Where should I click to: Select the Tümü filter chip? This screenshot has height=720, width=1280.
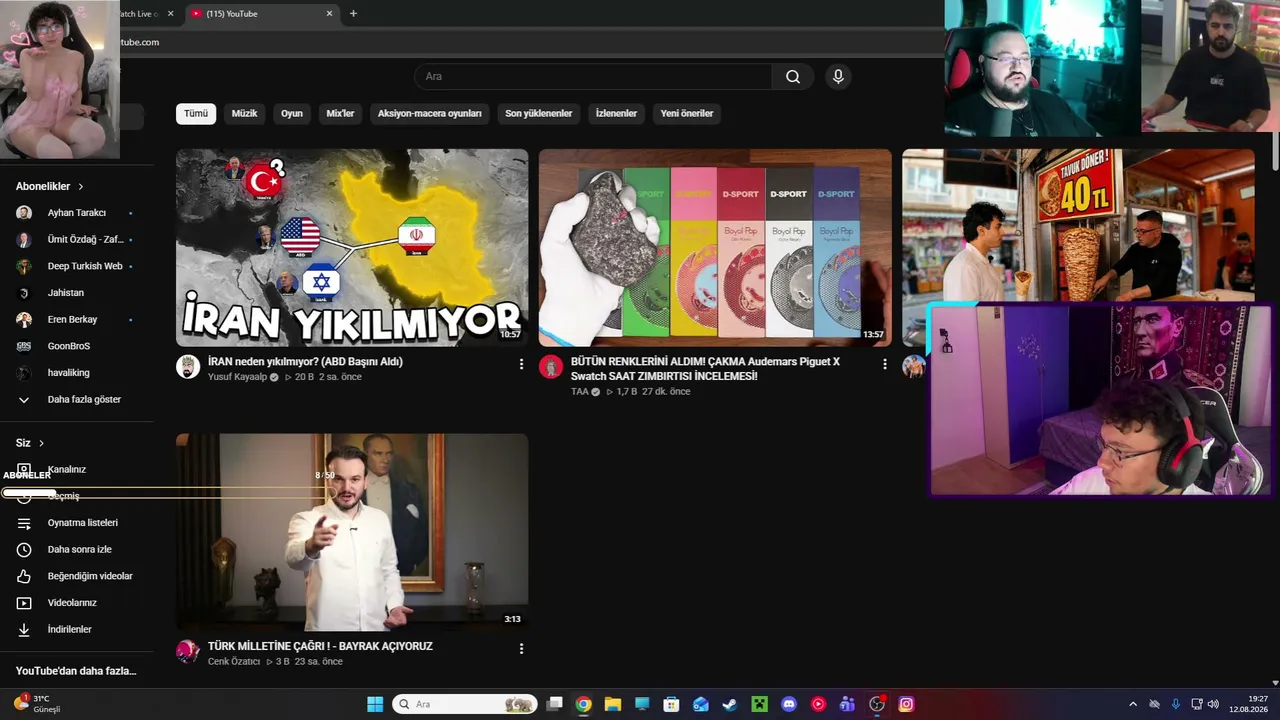196,114
